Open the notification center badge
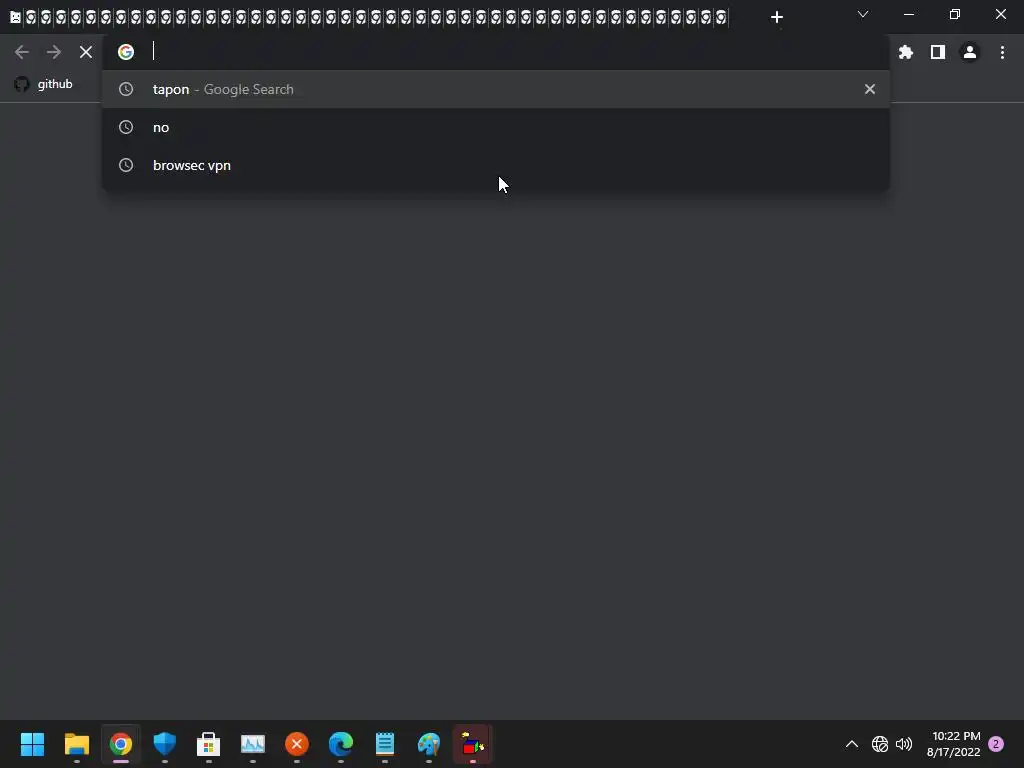1024x768 pixels. click(x=996, y=744)
